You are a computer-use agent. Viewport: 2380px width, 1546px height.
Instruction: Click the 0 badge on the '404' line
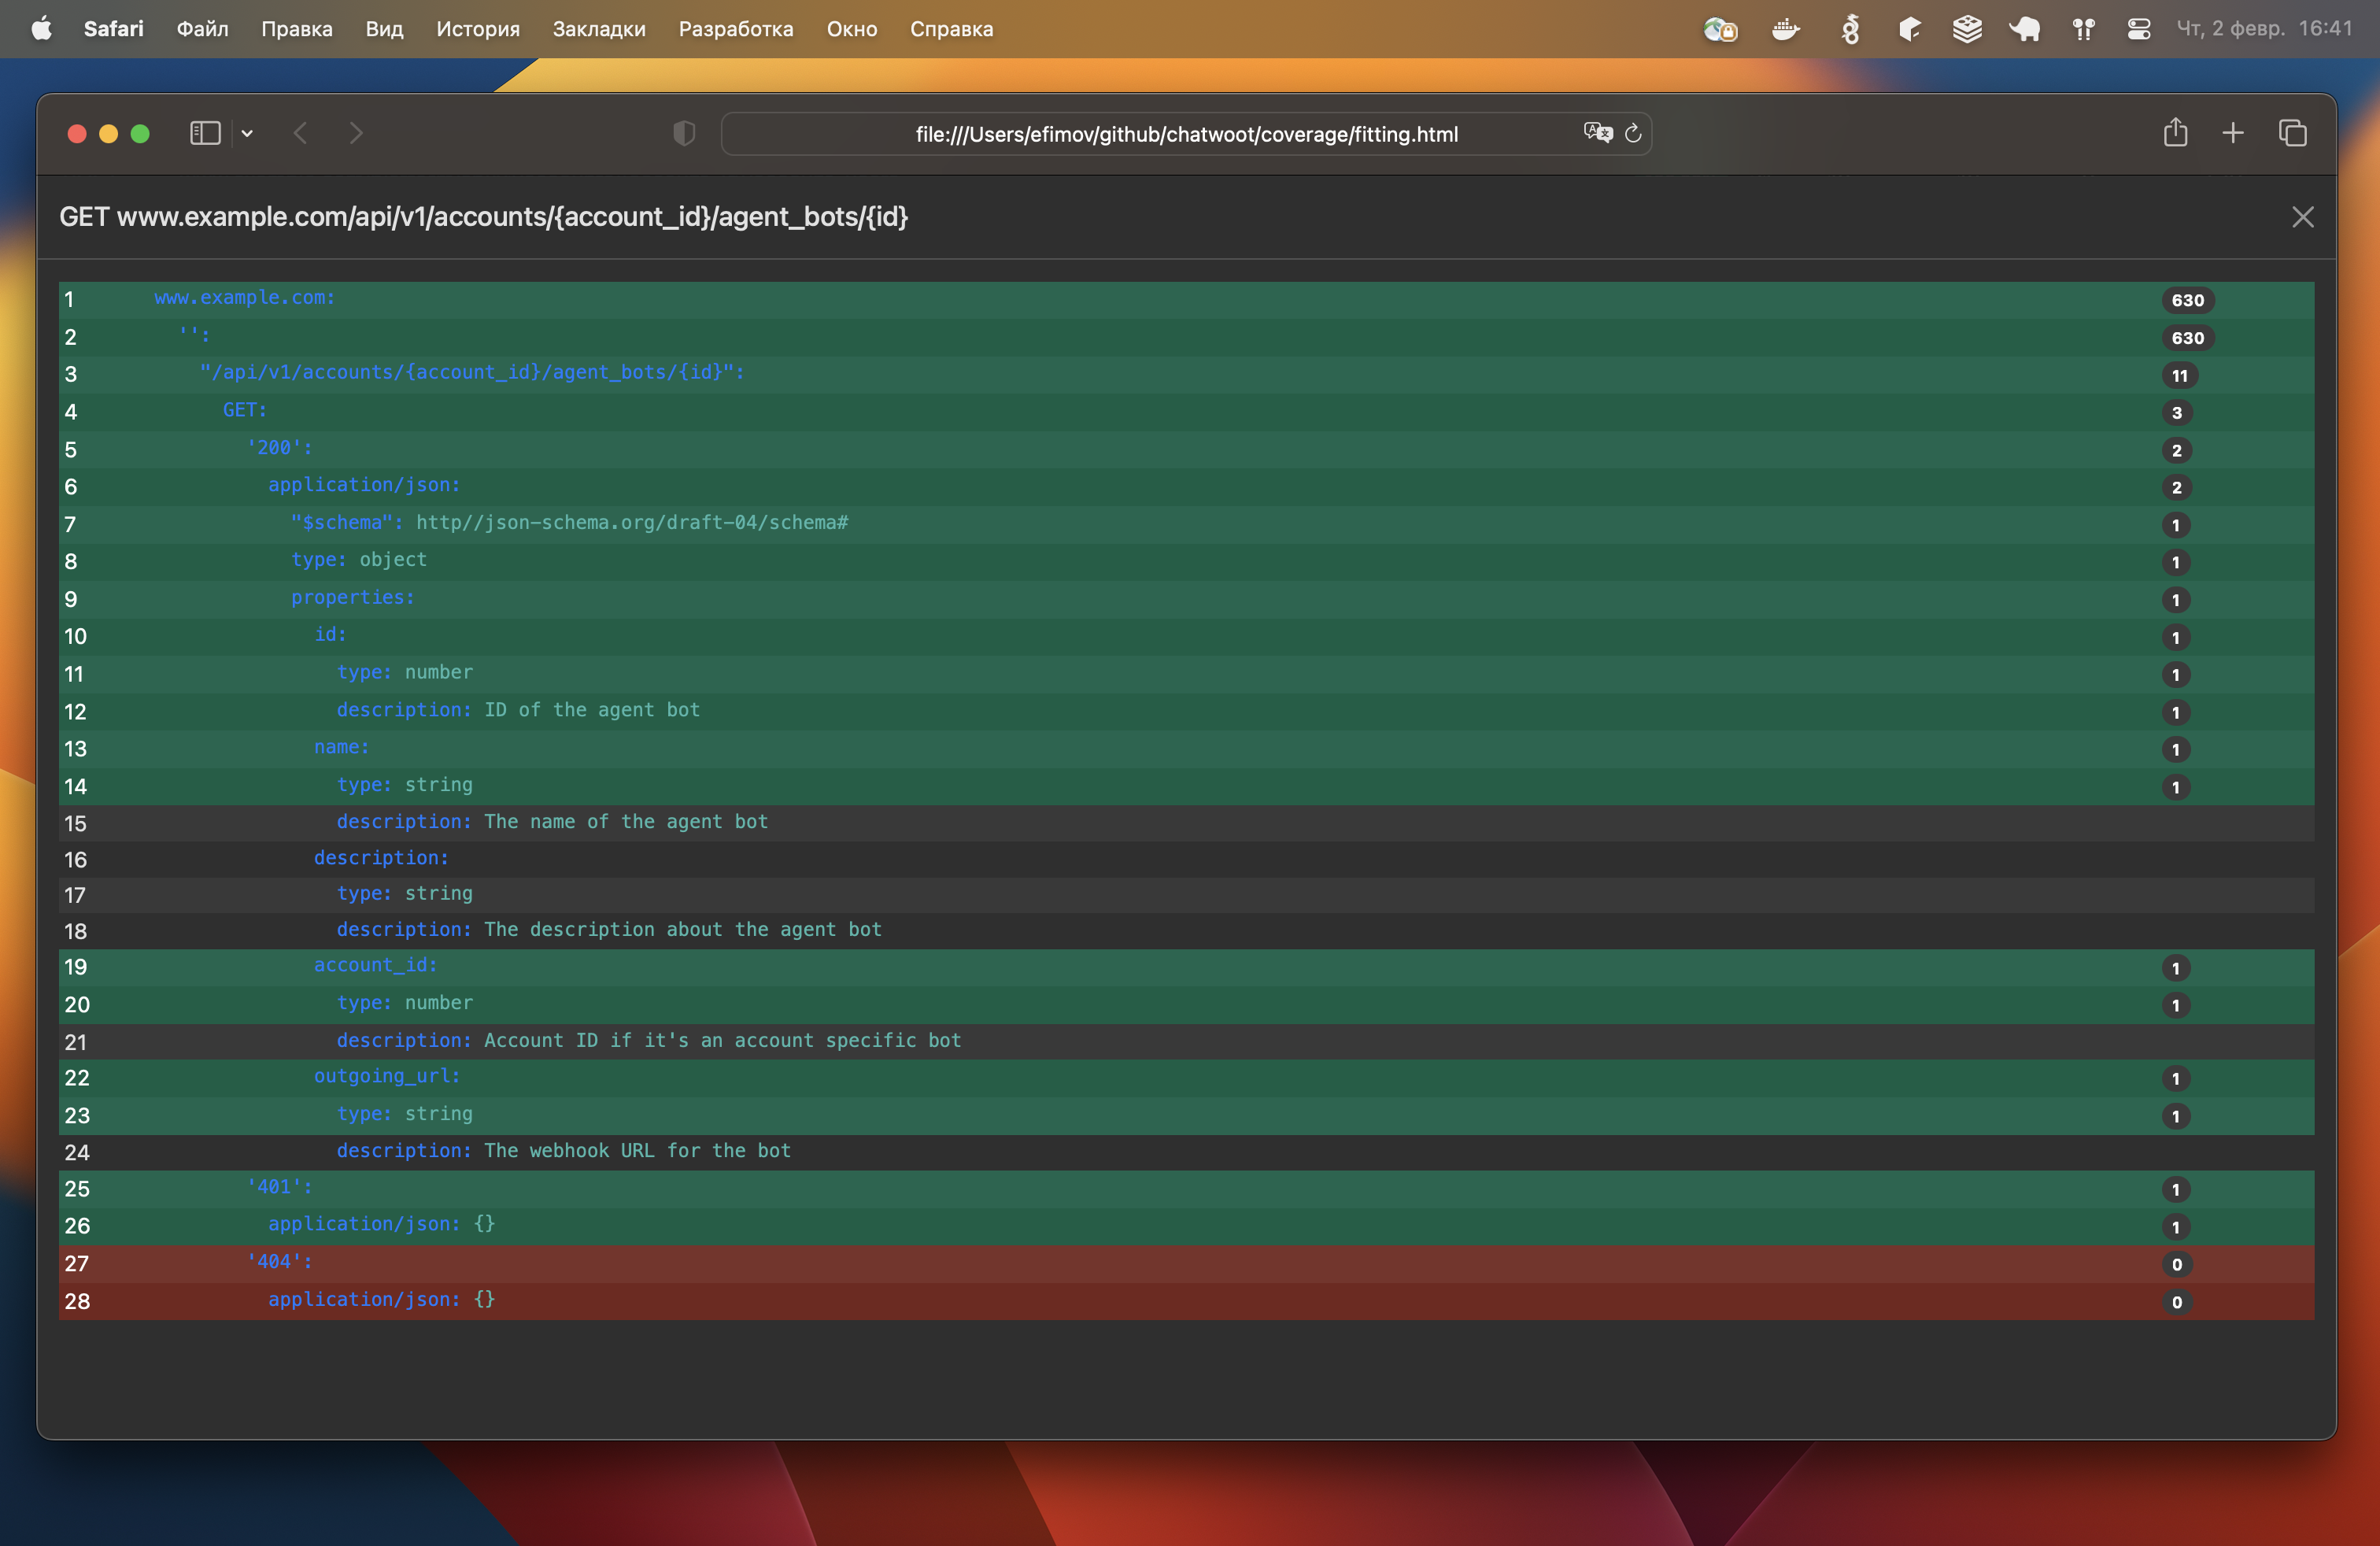tap(2176, 1264)
